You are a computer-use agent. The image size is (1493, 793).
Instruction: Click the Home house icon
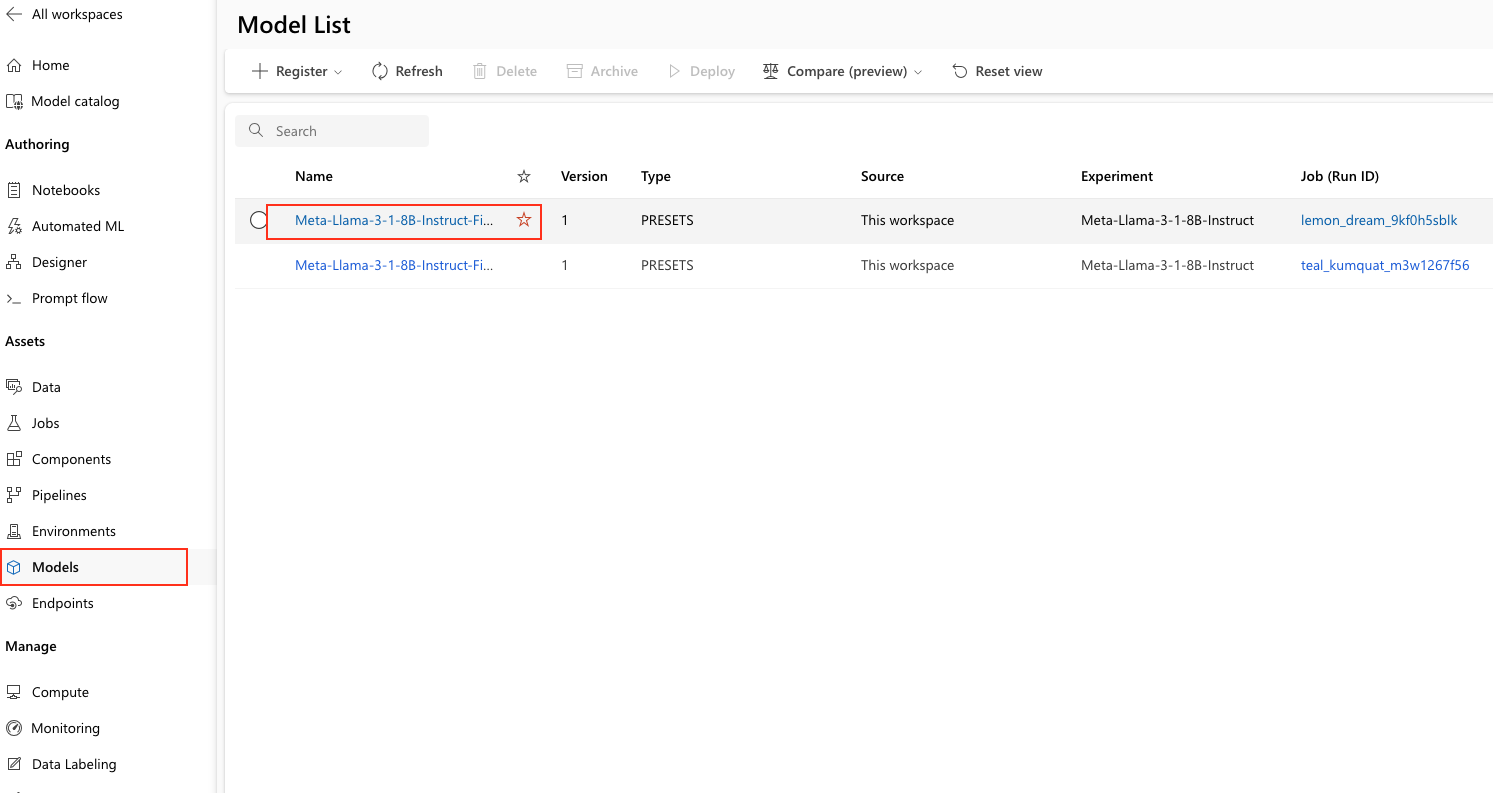point(14,65)
